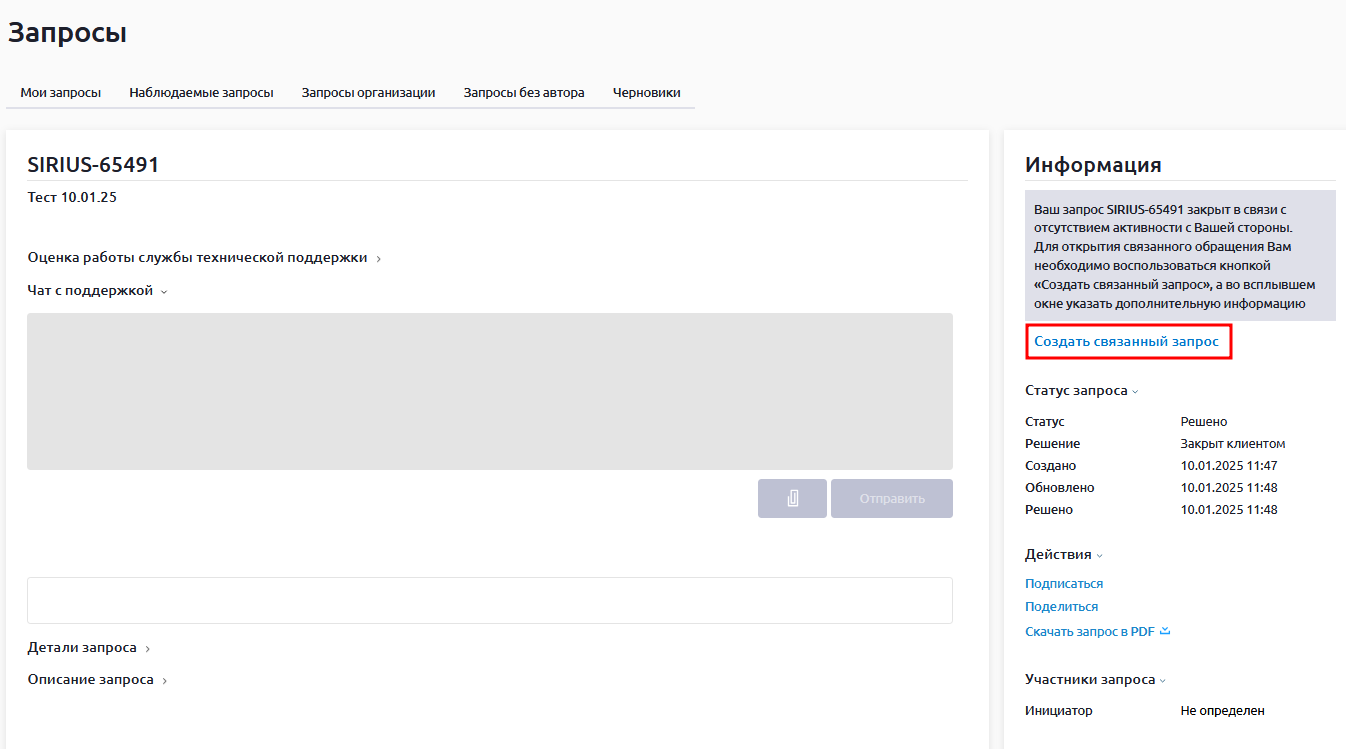Image resolution: width=1346 pixels, height=749 pixels.
Task: Click inside the gray chat history area
Action: (489, 391)
